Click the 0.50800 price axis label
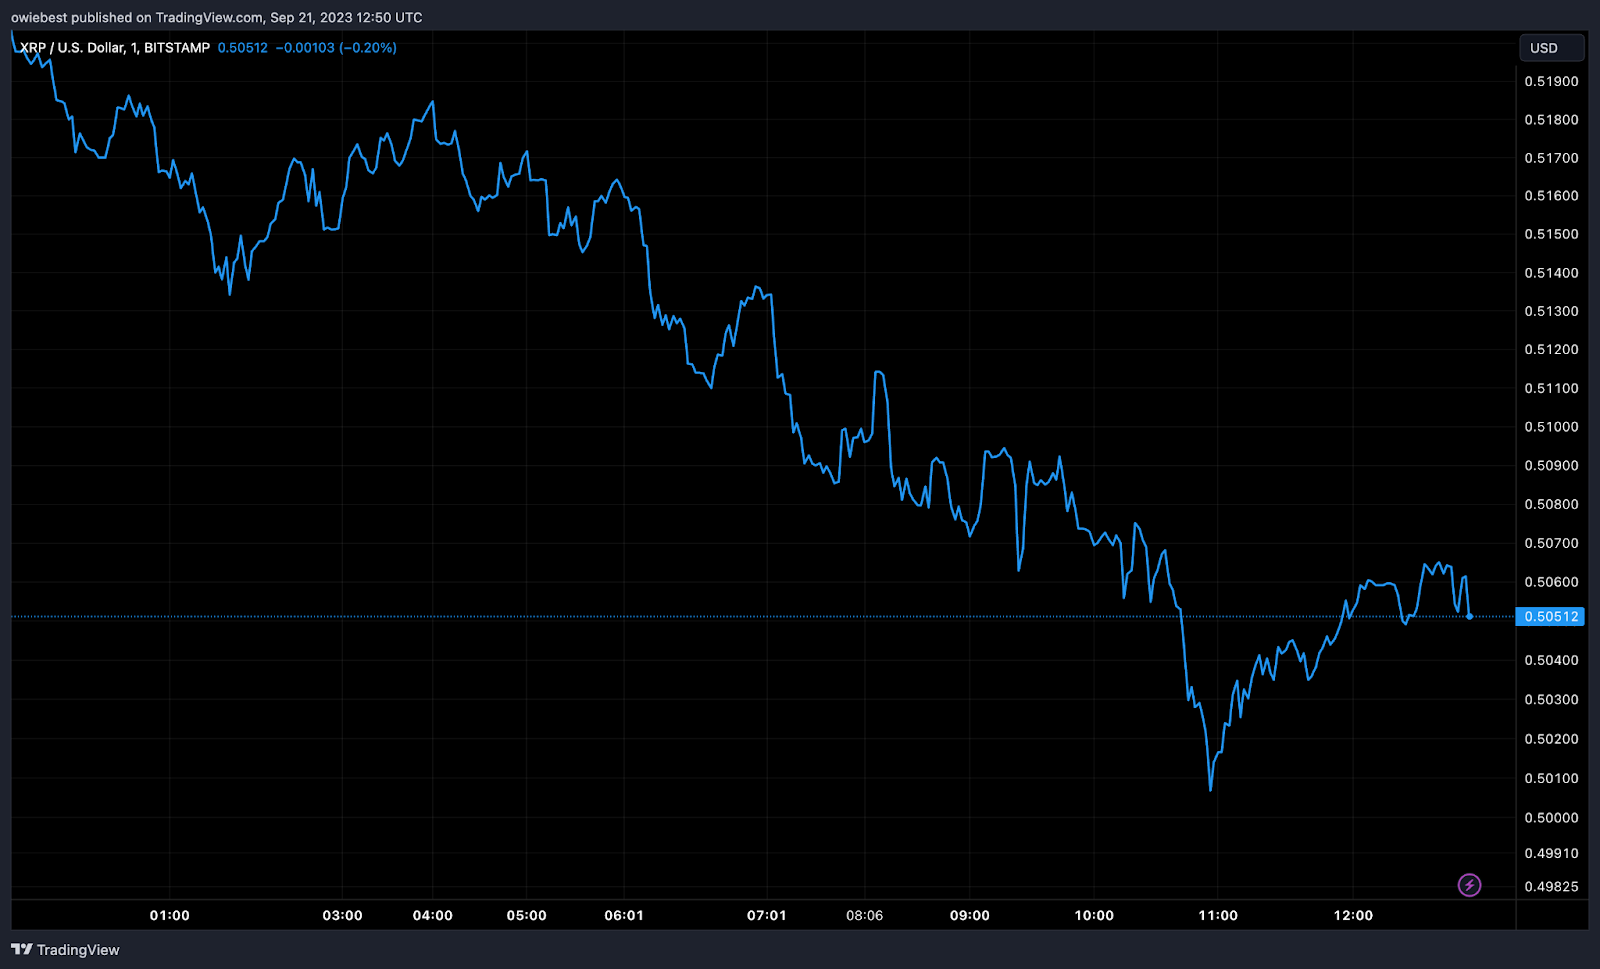This screenshot has height=969, width=1600. 1551,504
